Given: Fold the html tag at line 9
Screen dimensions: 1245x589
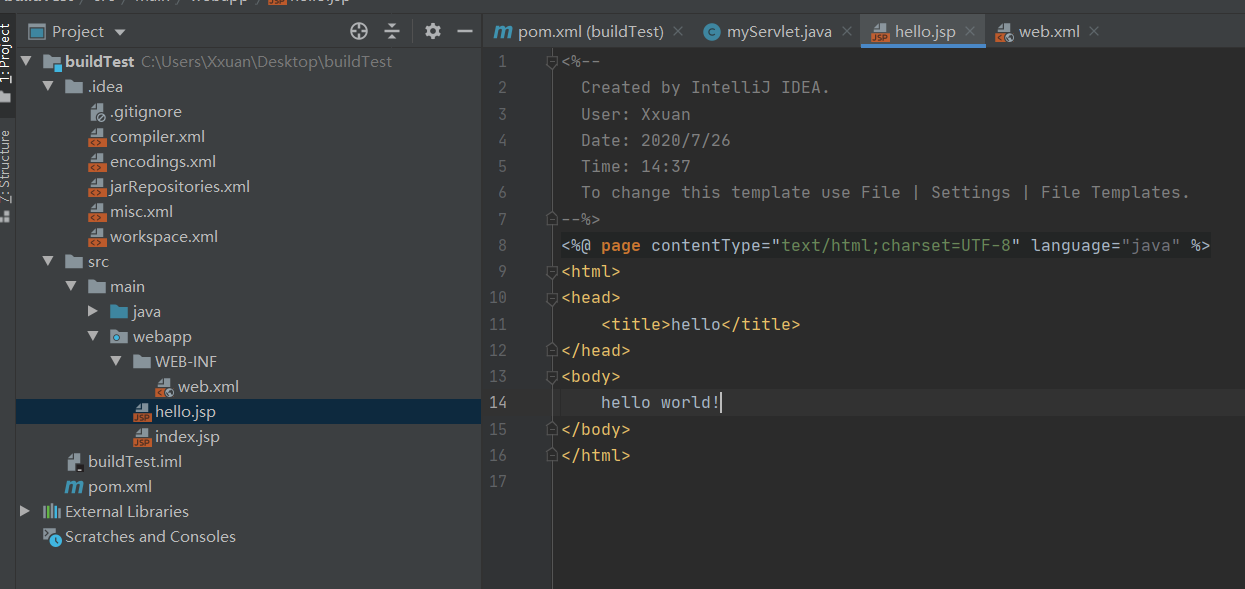Looking at the screenshot, I should click(x=552, y=272).
